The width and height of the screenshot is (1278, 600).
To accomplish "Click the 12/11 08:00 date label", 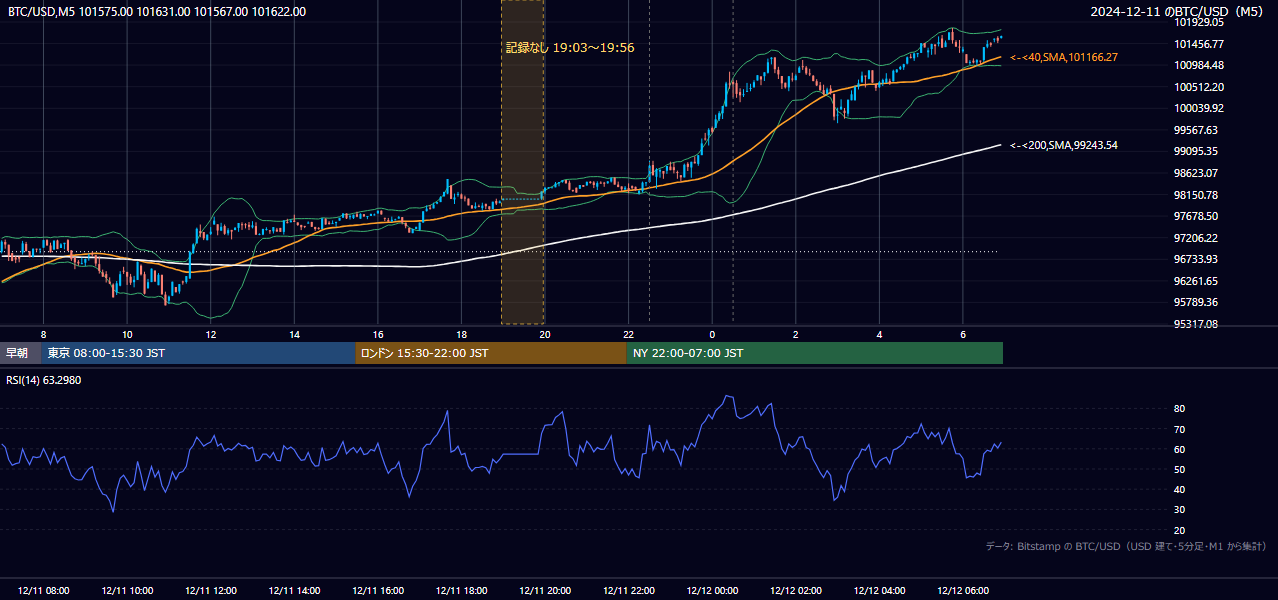I will point(43,591).
